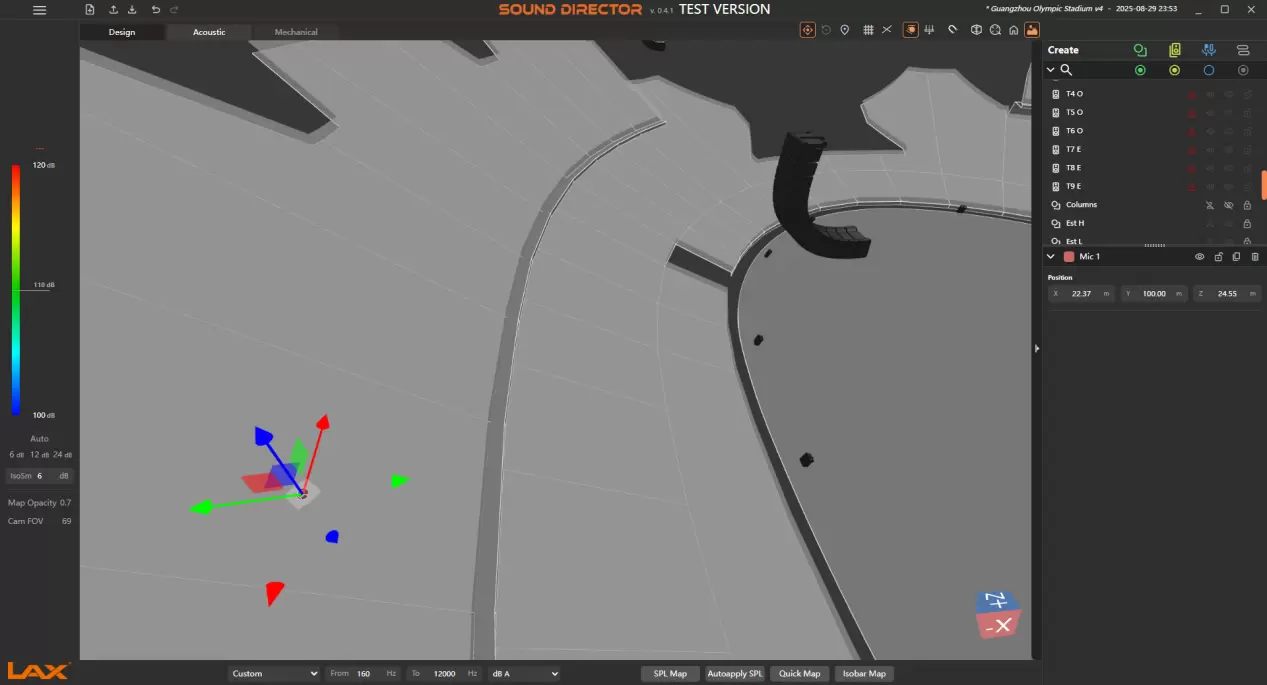
Task: Collapse the Mic 1 properties section
Action: [x=1051, y=257]
